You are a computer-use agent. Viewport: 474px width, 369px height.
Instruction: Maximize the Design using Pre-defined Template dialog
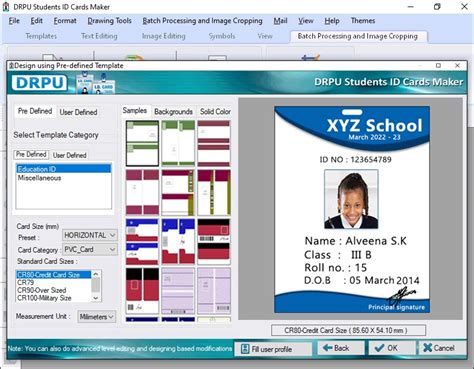tap(438, 66)
